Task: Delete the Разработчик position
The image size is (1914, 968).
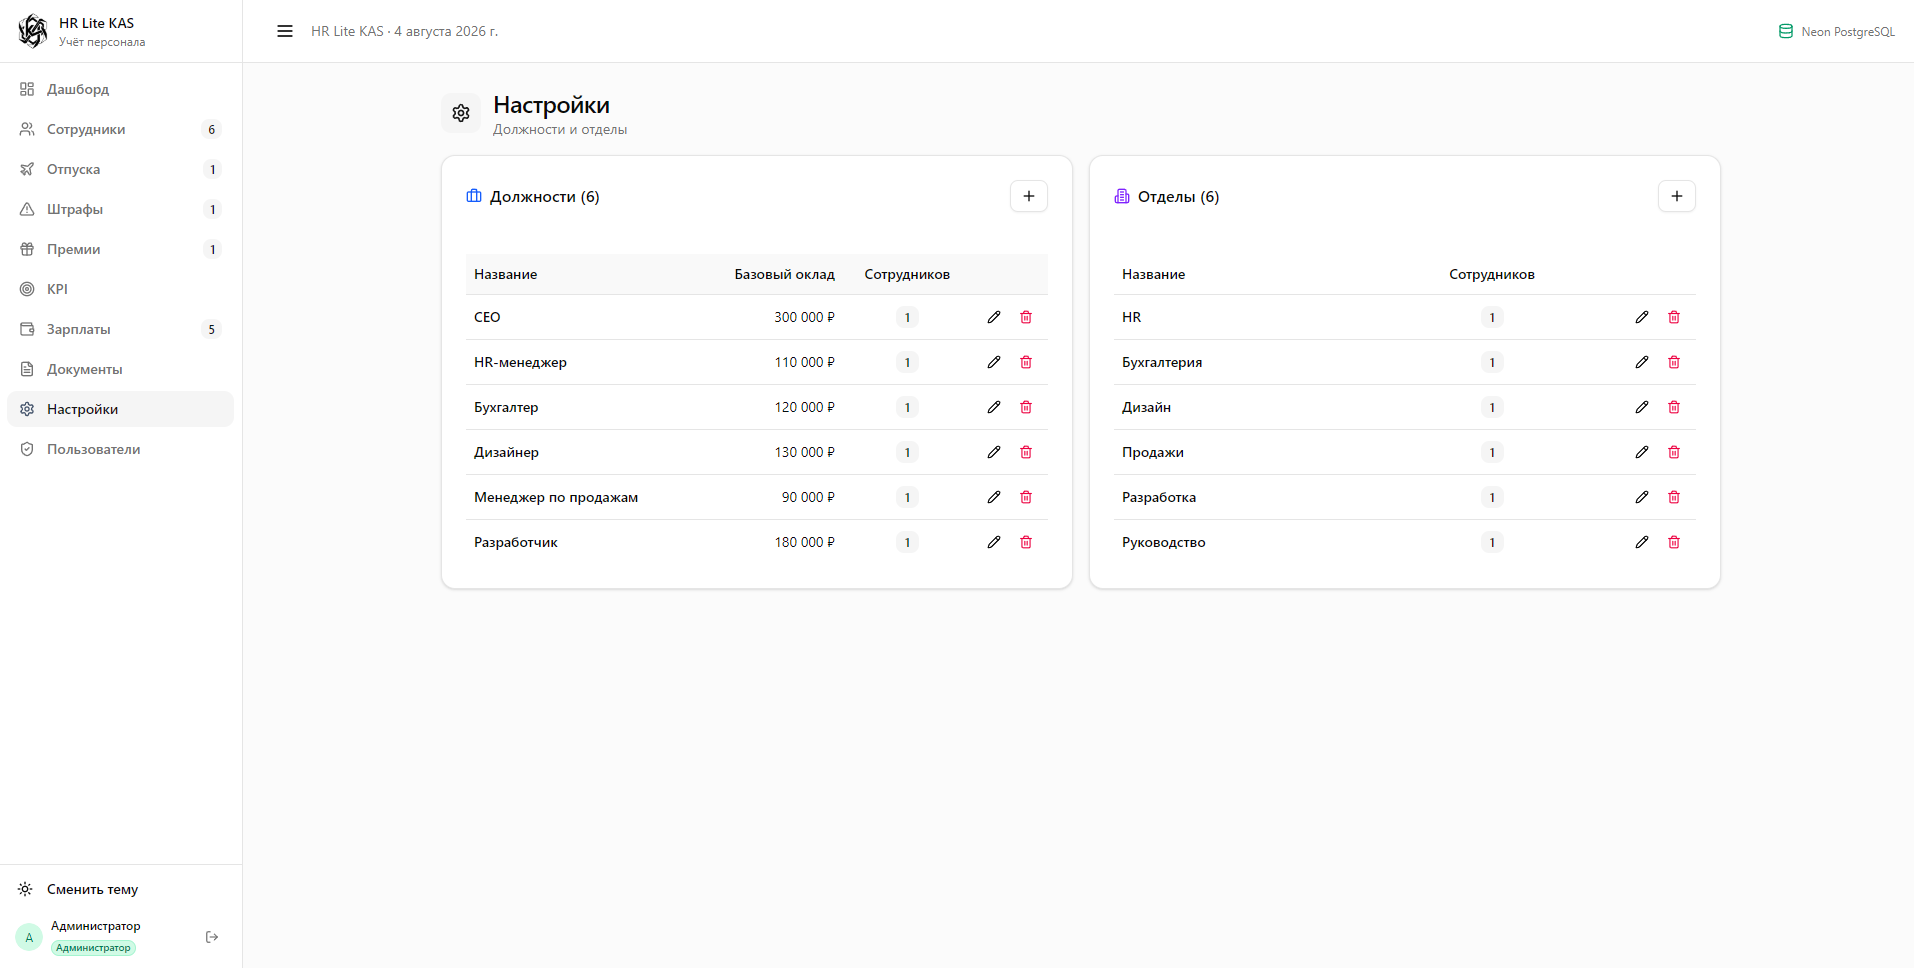Action: tap(1026, 542)
